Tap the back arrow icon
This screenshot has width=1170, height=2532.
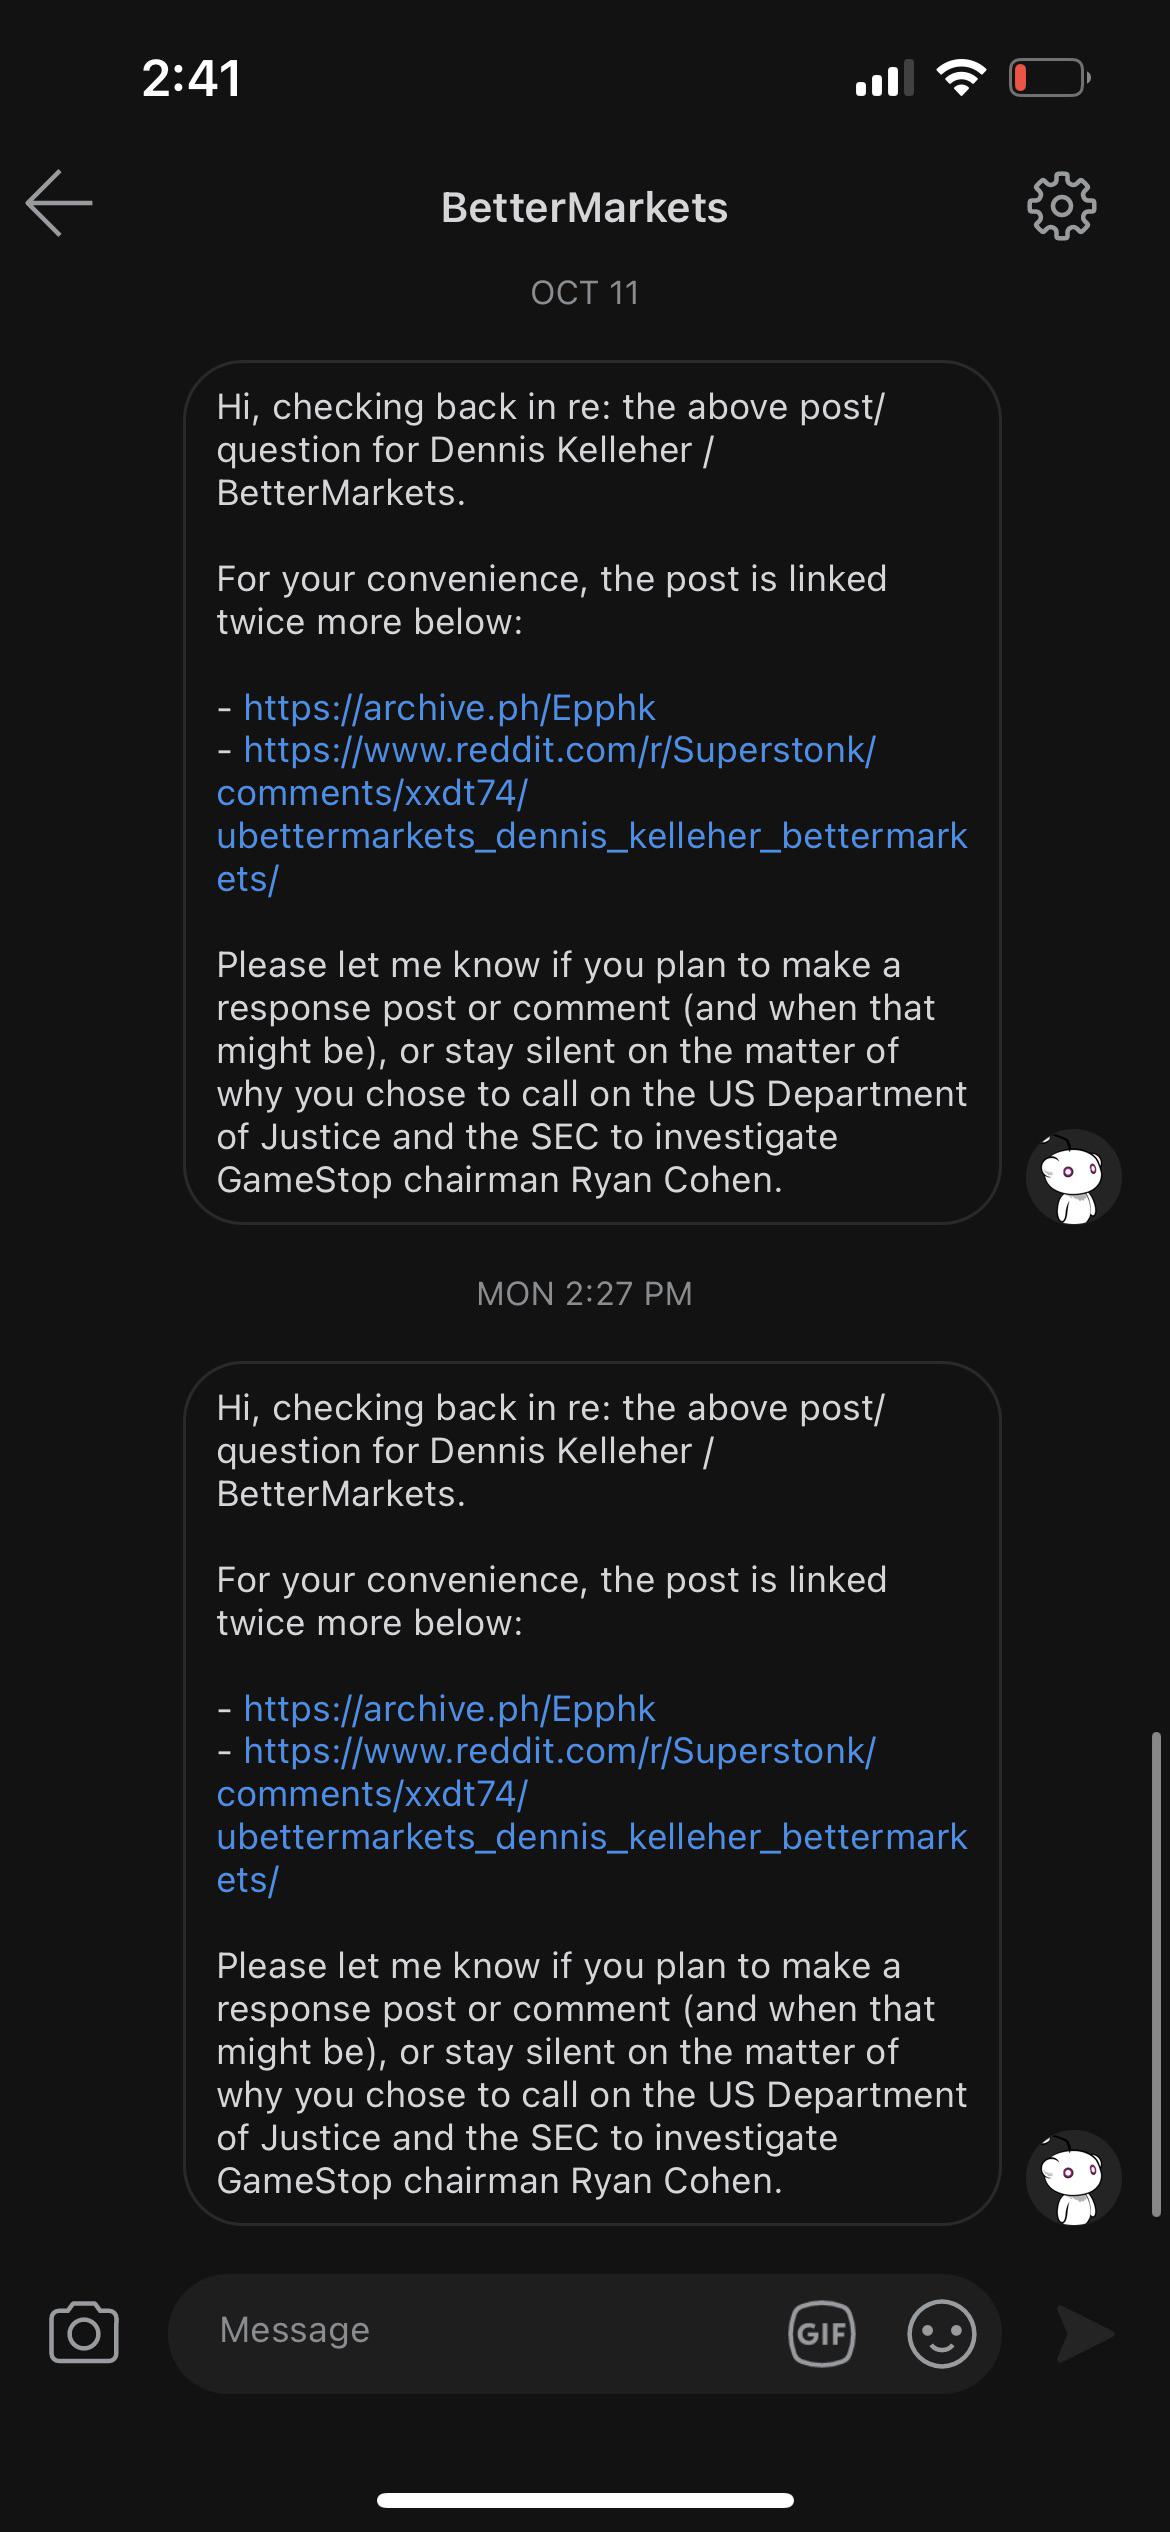click(59, 203)
